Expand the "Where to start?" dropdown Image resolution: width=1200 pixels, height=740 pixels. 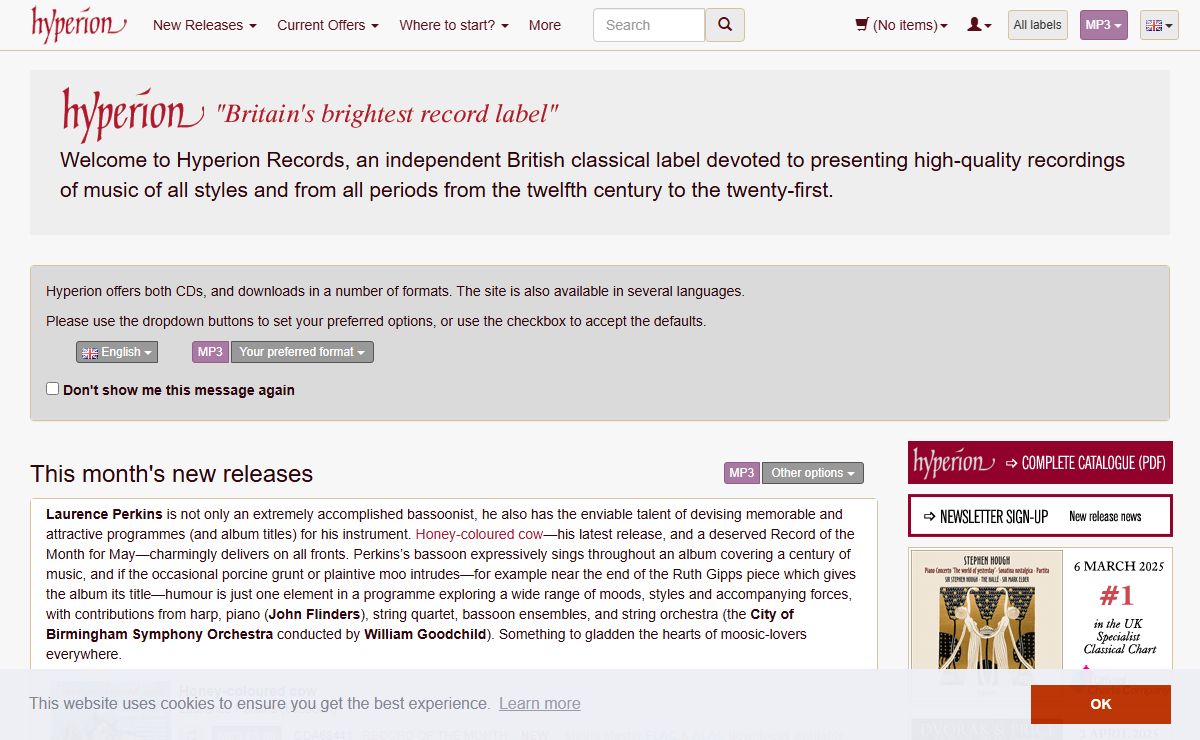click(x=453, y=25)
